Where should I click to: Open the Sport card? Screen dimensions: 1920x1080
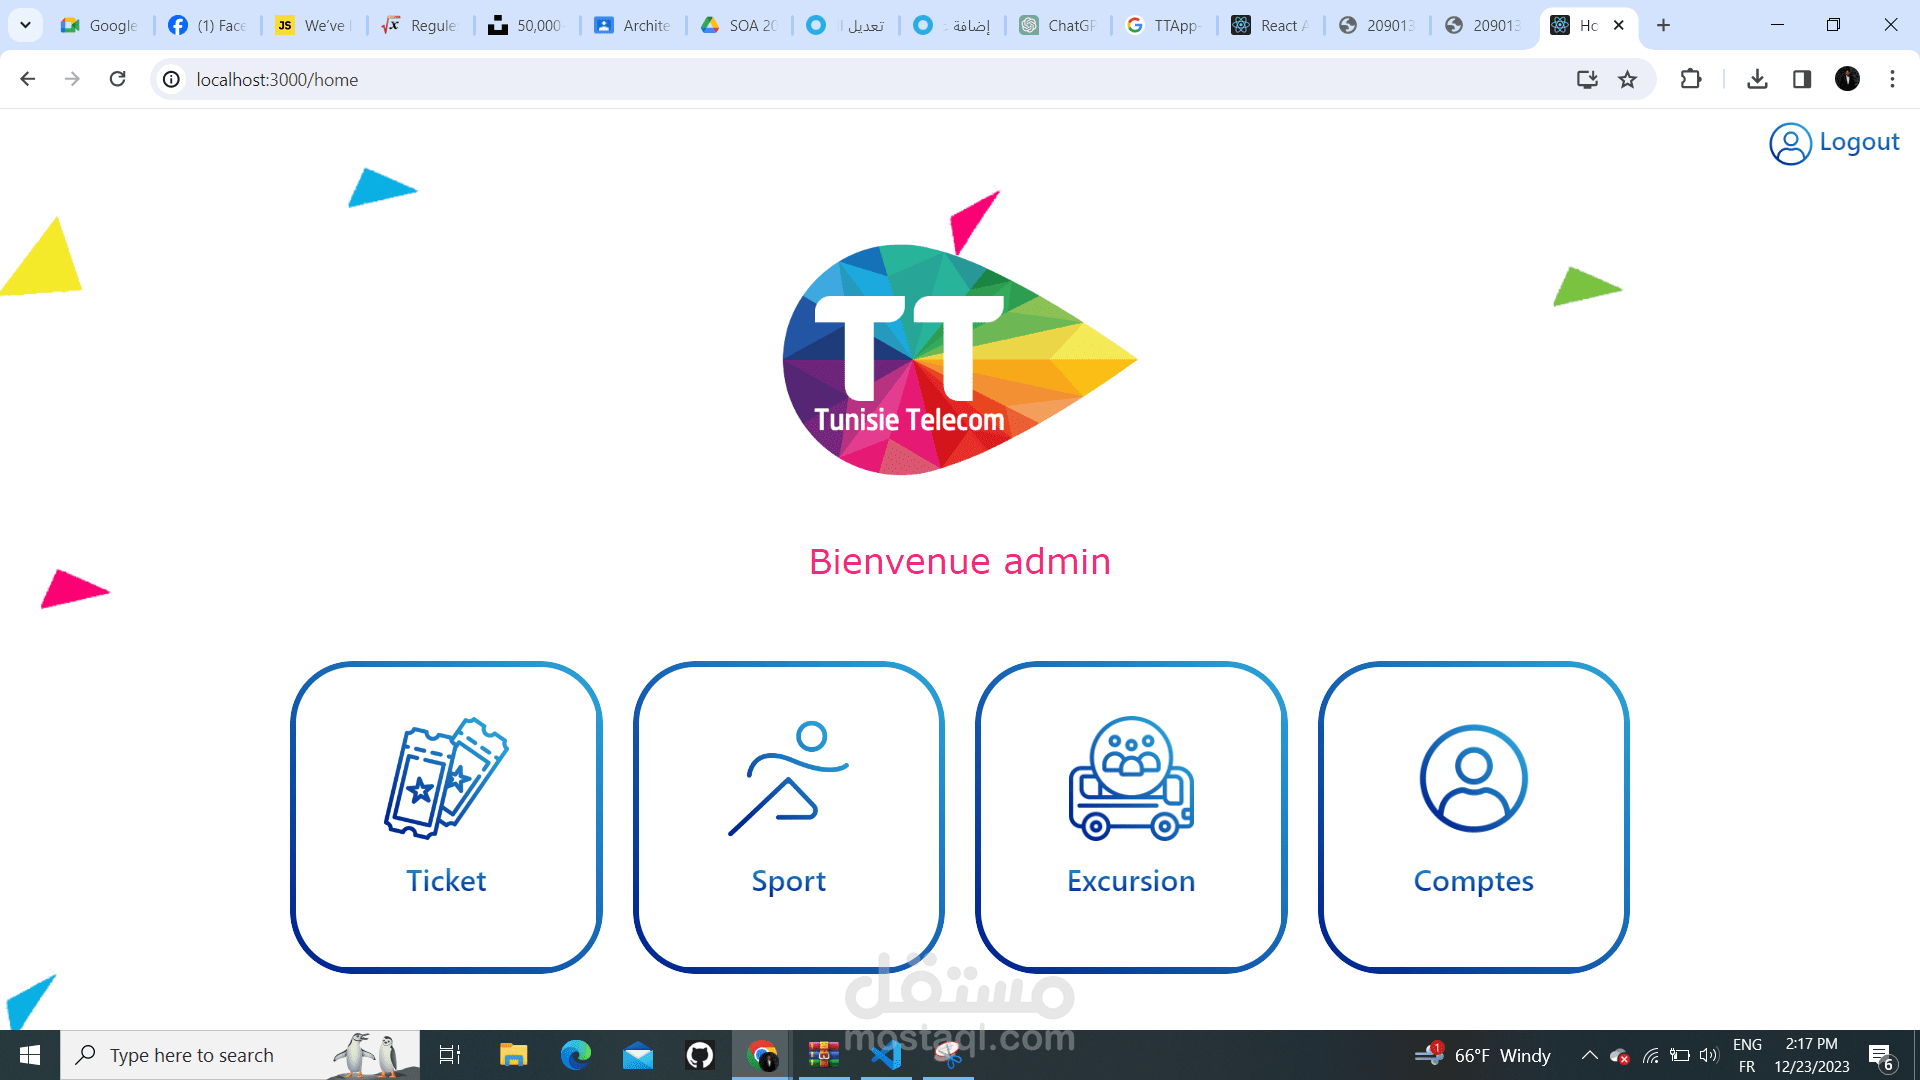789,816
